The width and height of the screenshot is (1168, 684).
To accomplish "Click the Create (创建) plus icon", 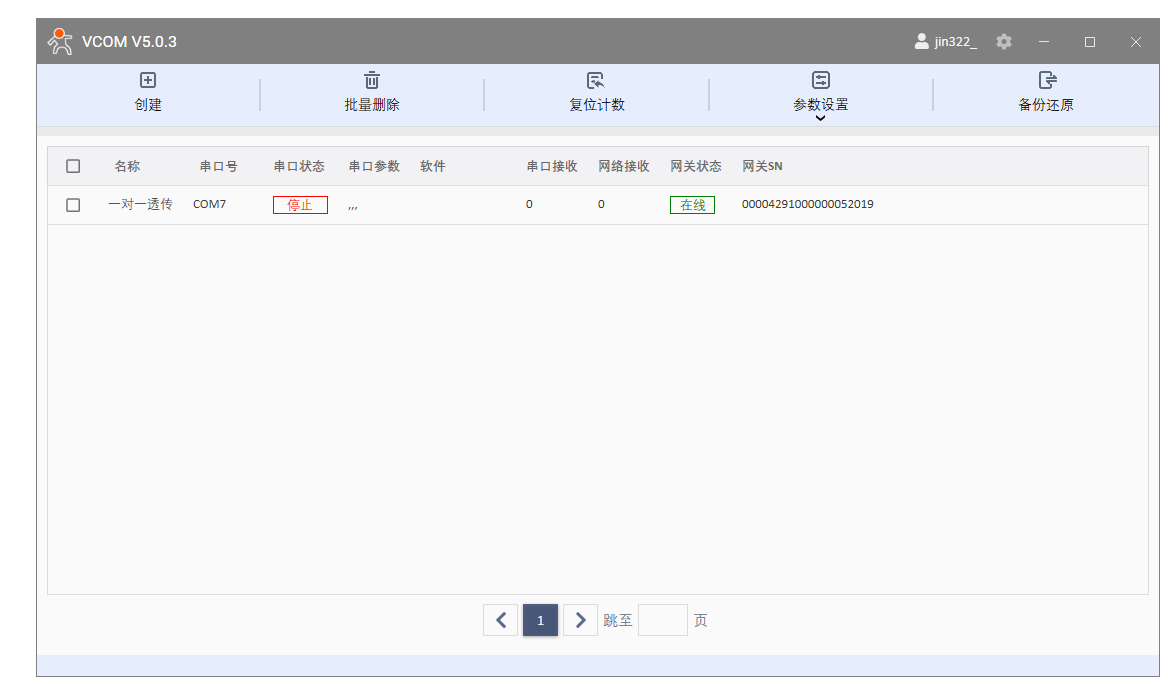I will pyautogui.click(x=148, y=81).
